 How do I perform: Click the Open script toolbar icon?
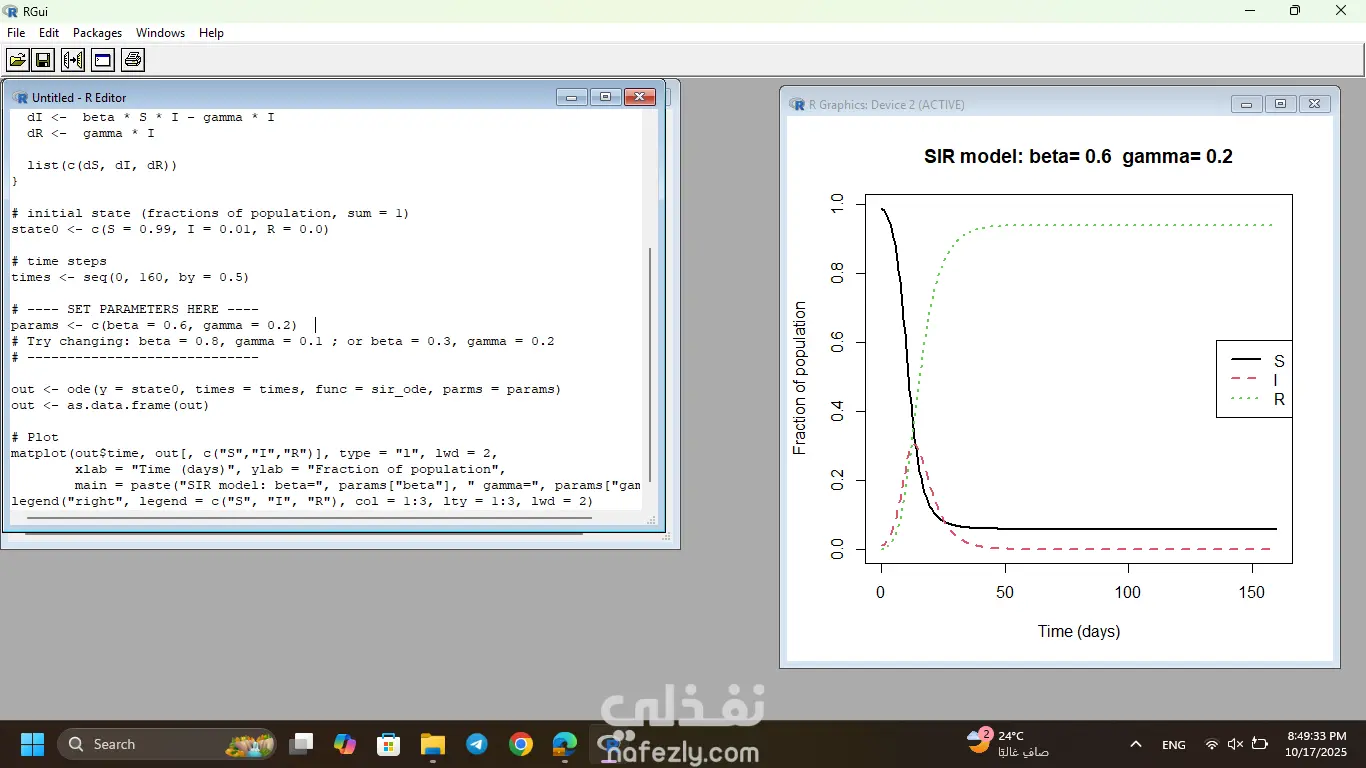point(17,60)
